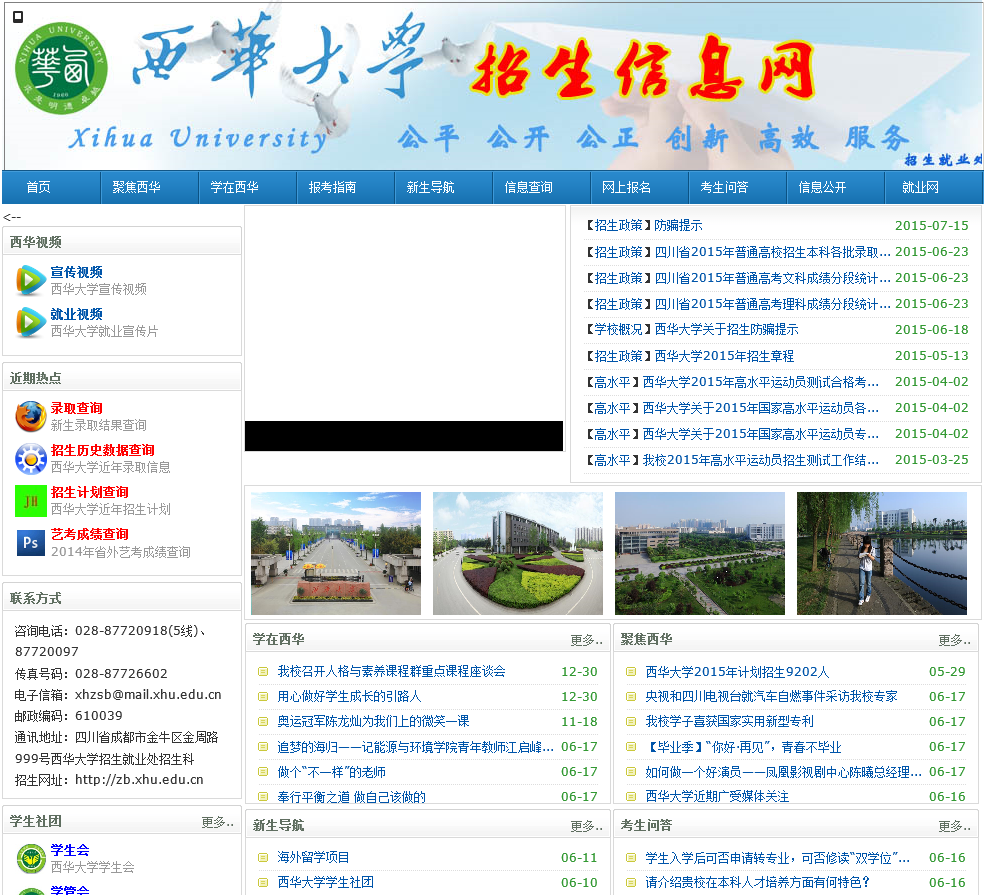Click the 宣传视频 title link
Viewport: 984px width, 895px height.
click(77, 272)
